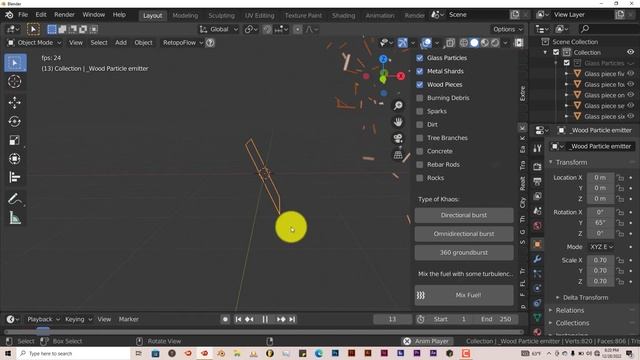The image size is (640, 360).
Task: Click the Directional burst button
Action: pyautogui.click(x=464, y=215)
